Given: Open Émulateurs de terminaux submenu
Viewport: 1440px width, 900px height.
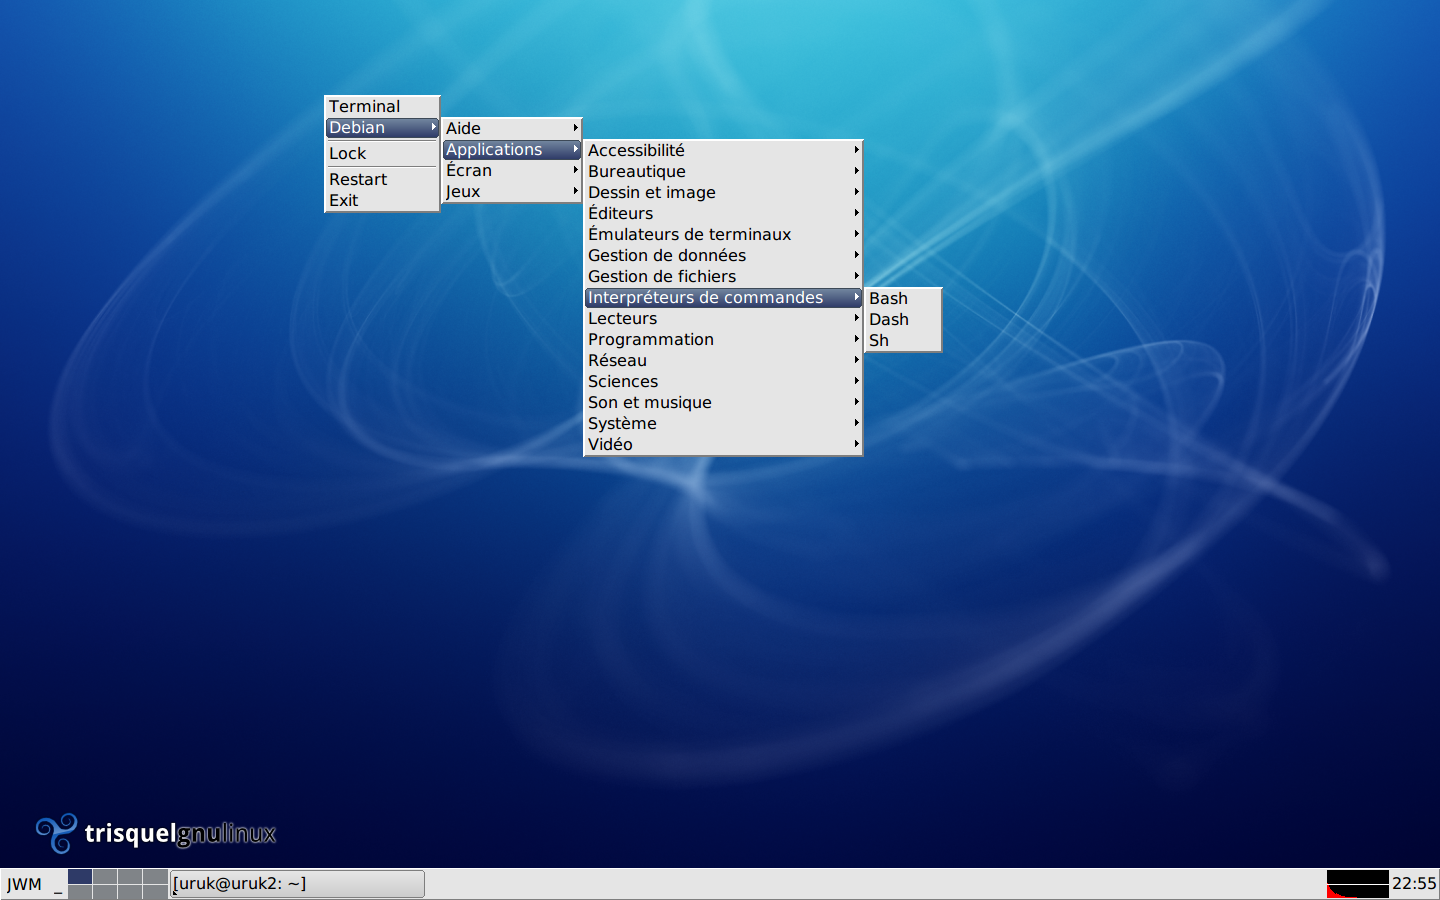Looking at the screenshot, I should coord(723,234).
